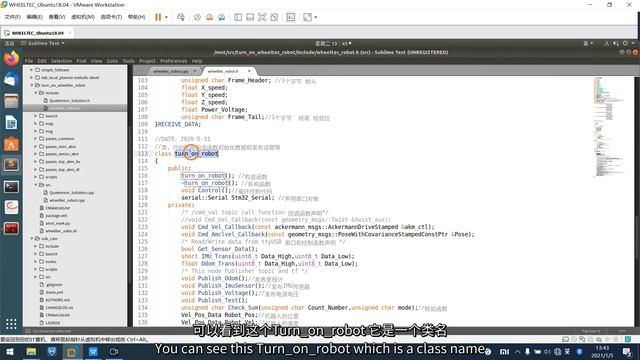Open the VMware 帮助(H) menu
Image resolution: width=640 pixels, height=360 pixels.
(x=136, y=17)
